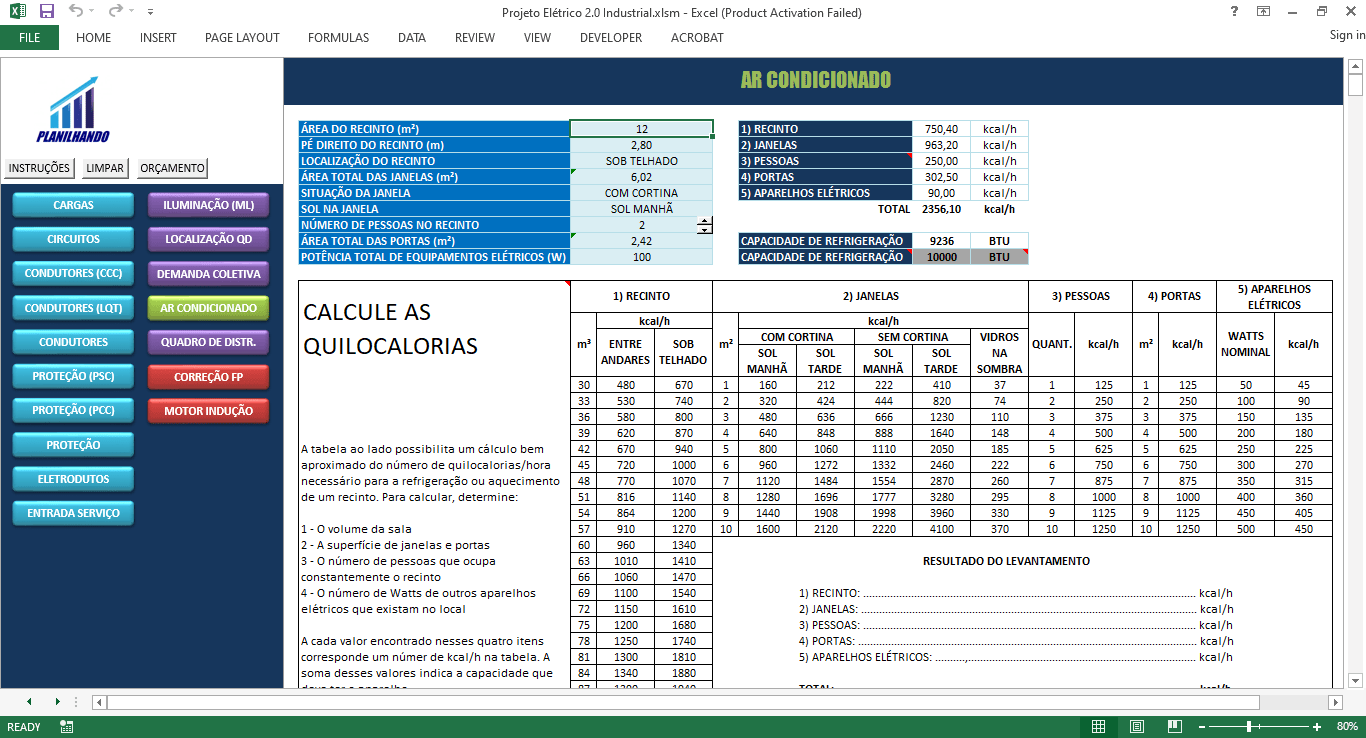1366x738 pixels.
Task: Open Ribbon Display Options icon
Action: point(1264,12)
